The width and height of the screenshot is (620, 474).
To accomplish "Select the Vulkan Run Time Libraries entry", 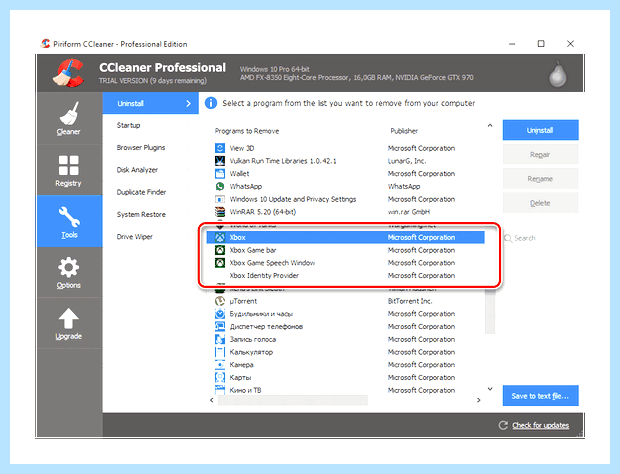I will coord(346,161).
